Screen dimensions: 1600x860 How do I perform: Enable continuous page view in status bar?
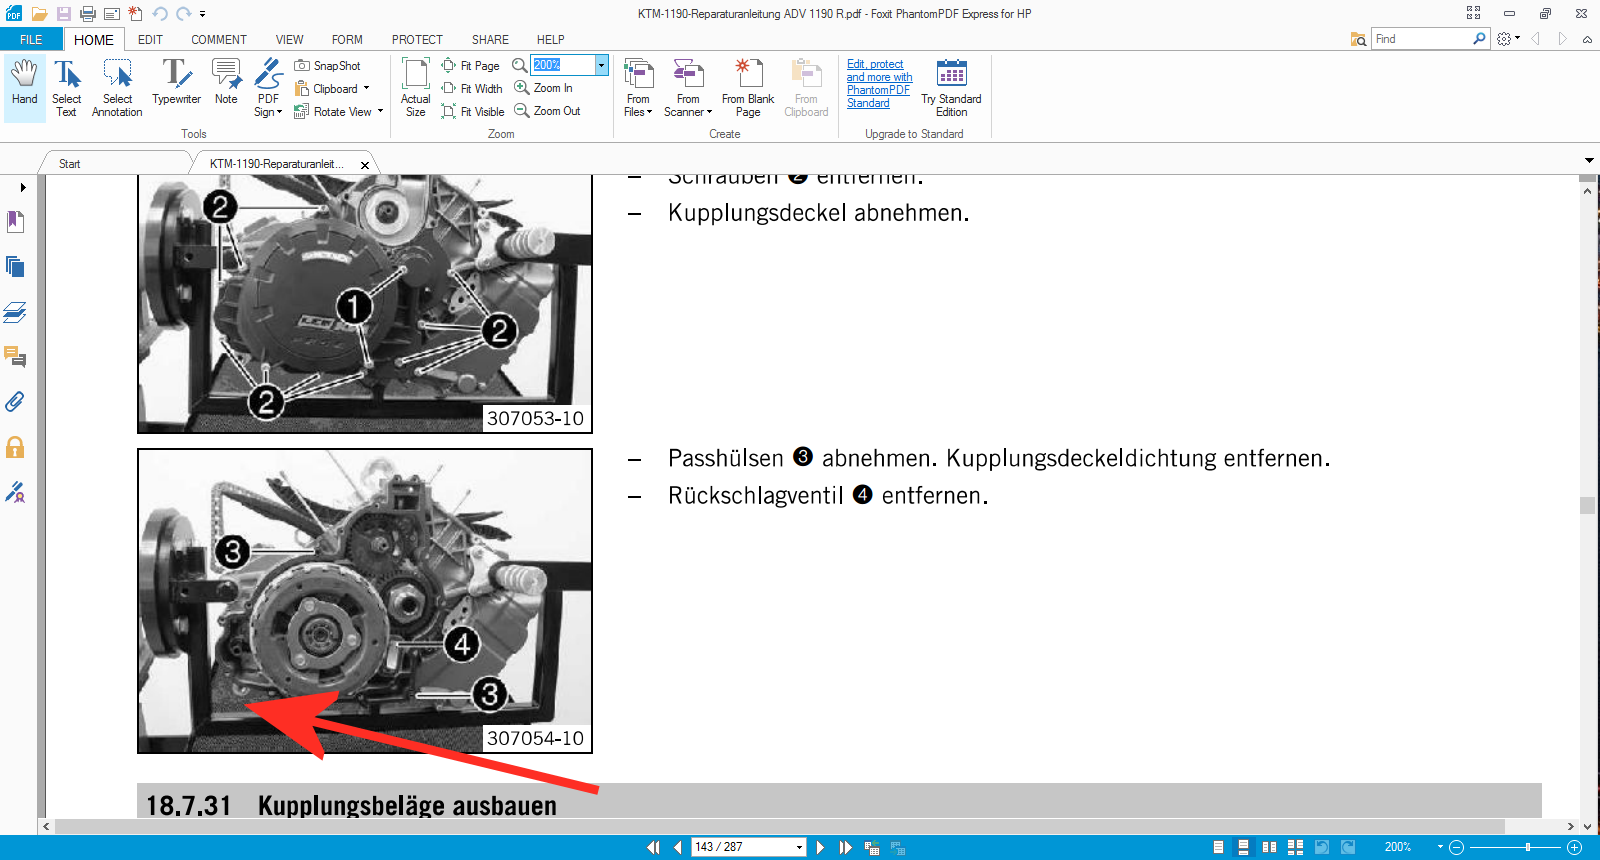point(1243,847)
